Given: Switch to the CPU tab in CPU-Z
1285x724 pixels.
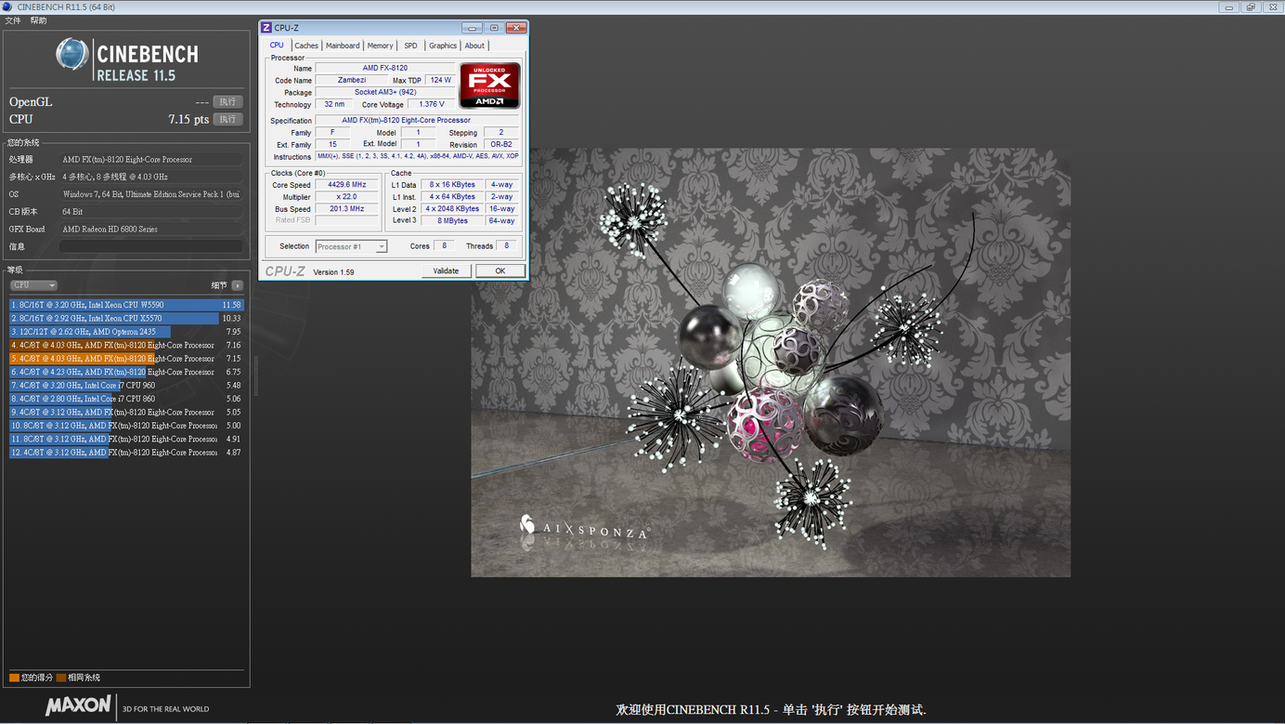Looking at the screenshot, I should (277, 45).
